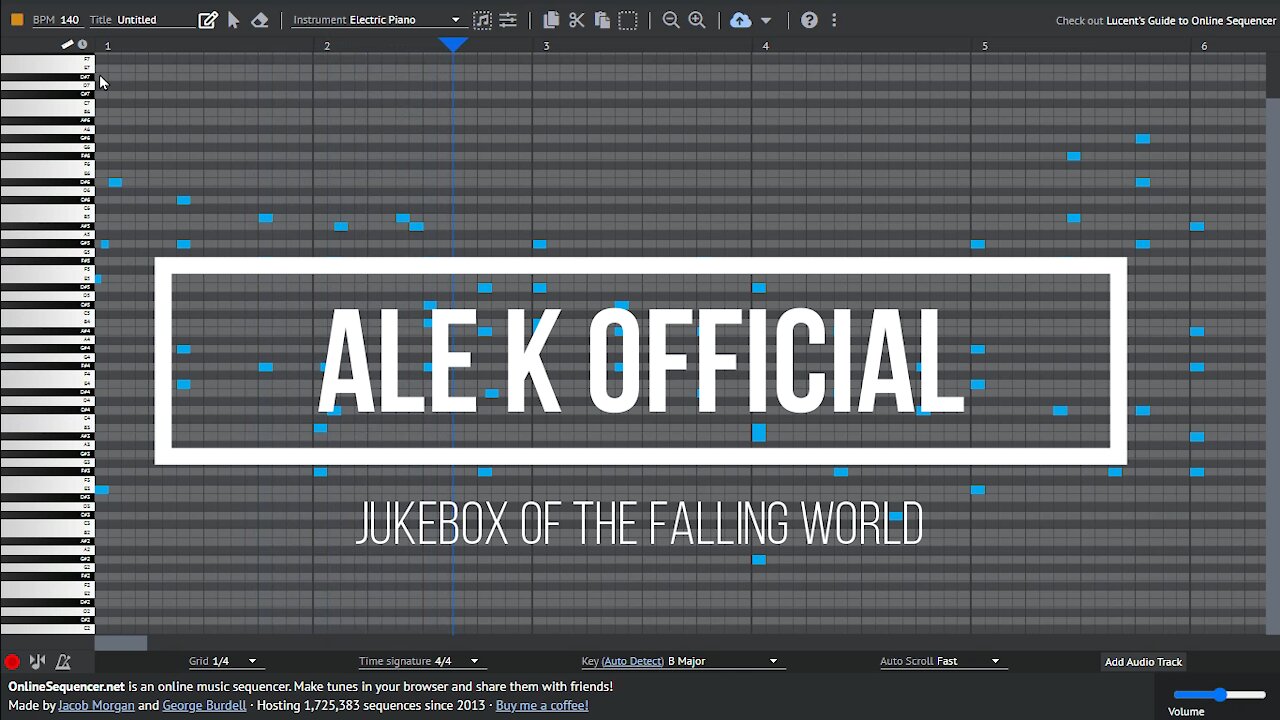Screen dimensions: 1280x720
Task: Click the Add Audio Track button
Action: (1143, 662)
